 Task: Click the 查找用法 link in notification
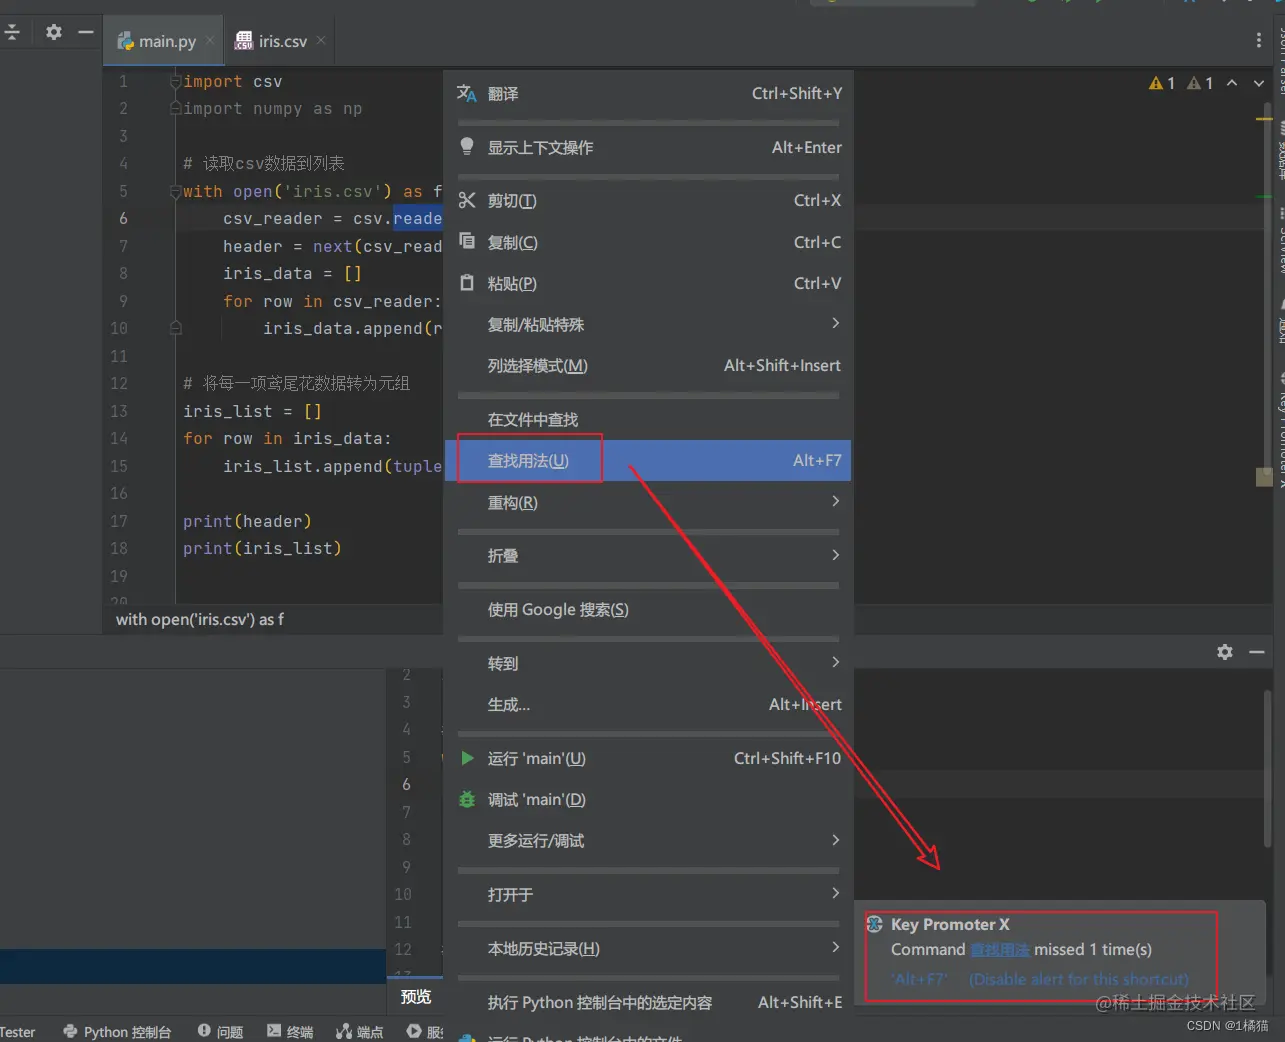tap(1000, 950)
